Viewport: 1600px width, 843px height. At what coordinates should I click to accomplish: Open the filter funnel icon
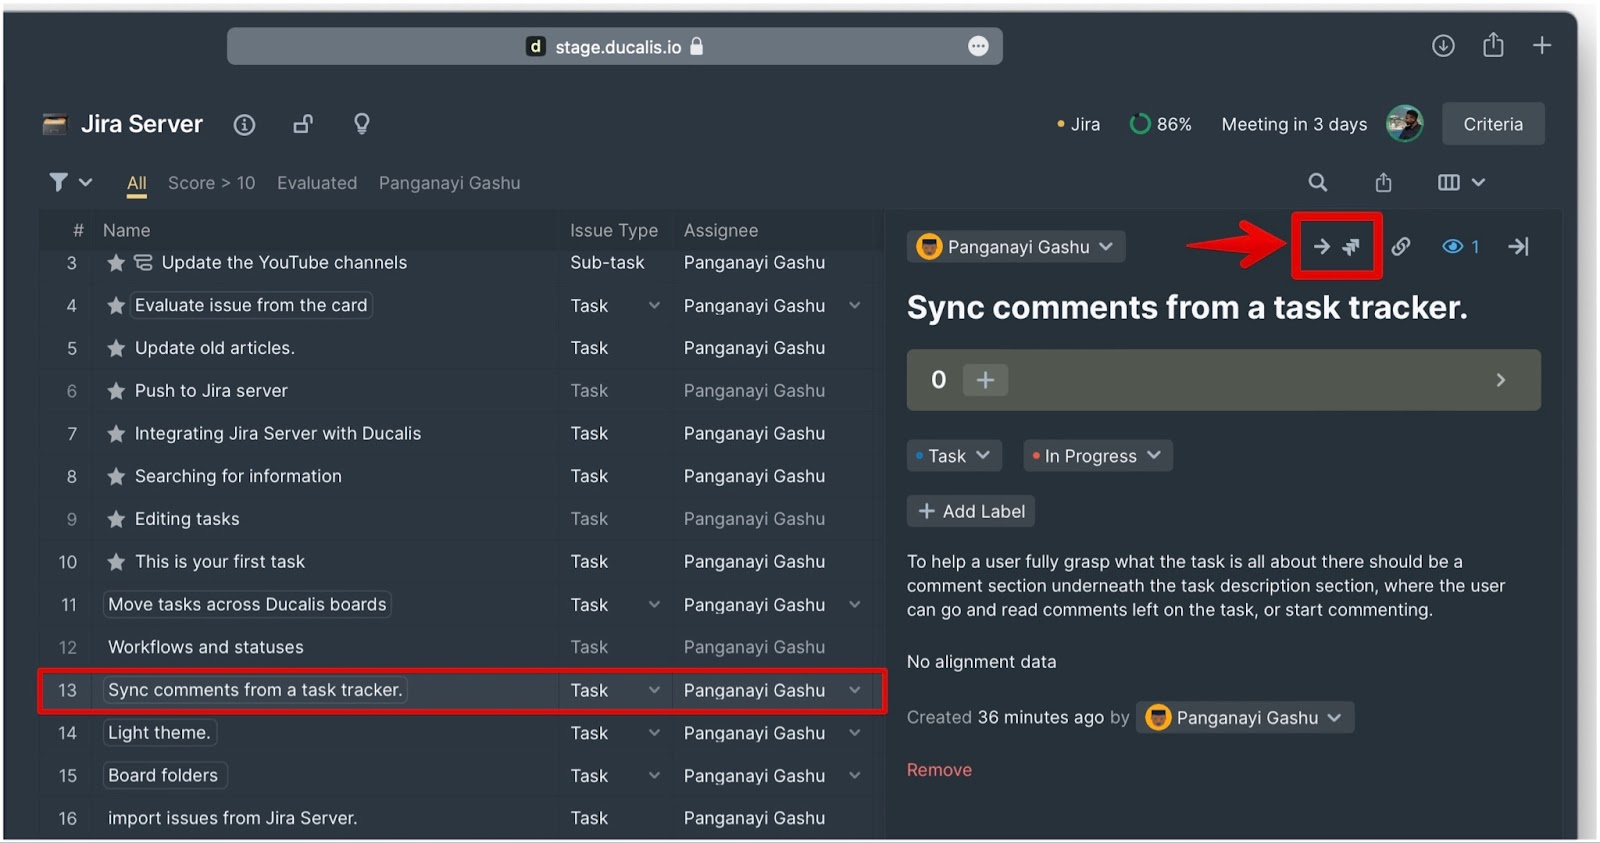pyautogui.click(x=58, y=182)
